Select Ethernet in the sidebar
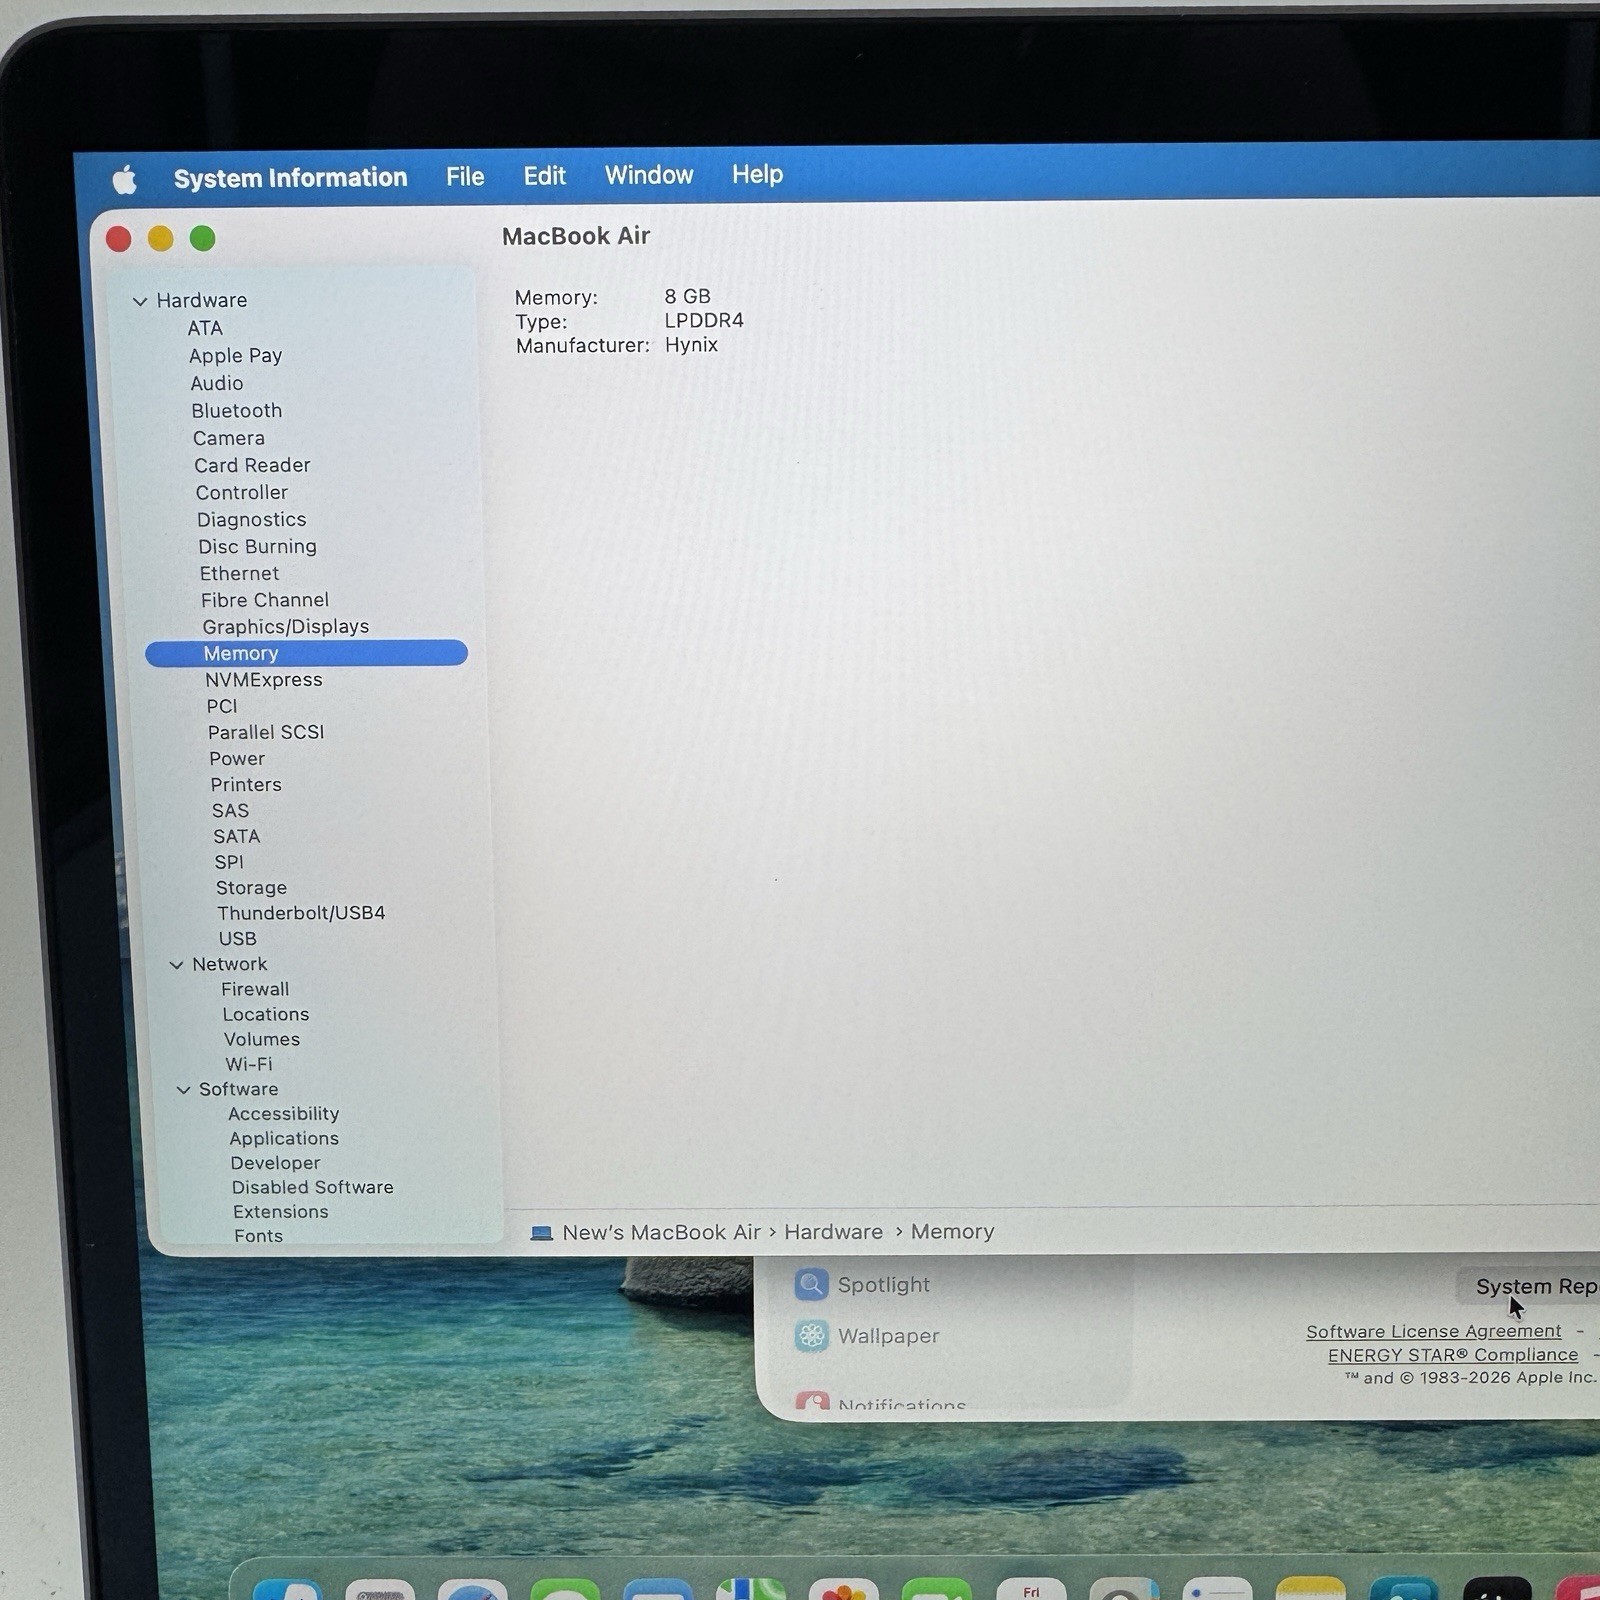This screenshot has height=1600, width=1600. [239, 573]
